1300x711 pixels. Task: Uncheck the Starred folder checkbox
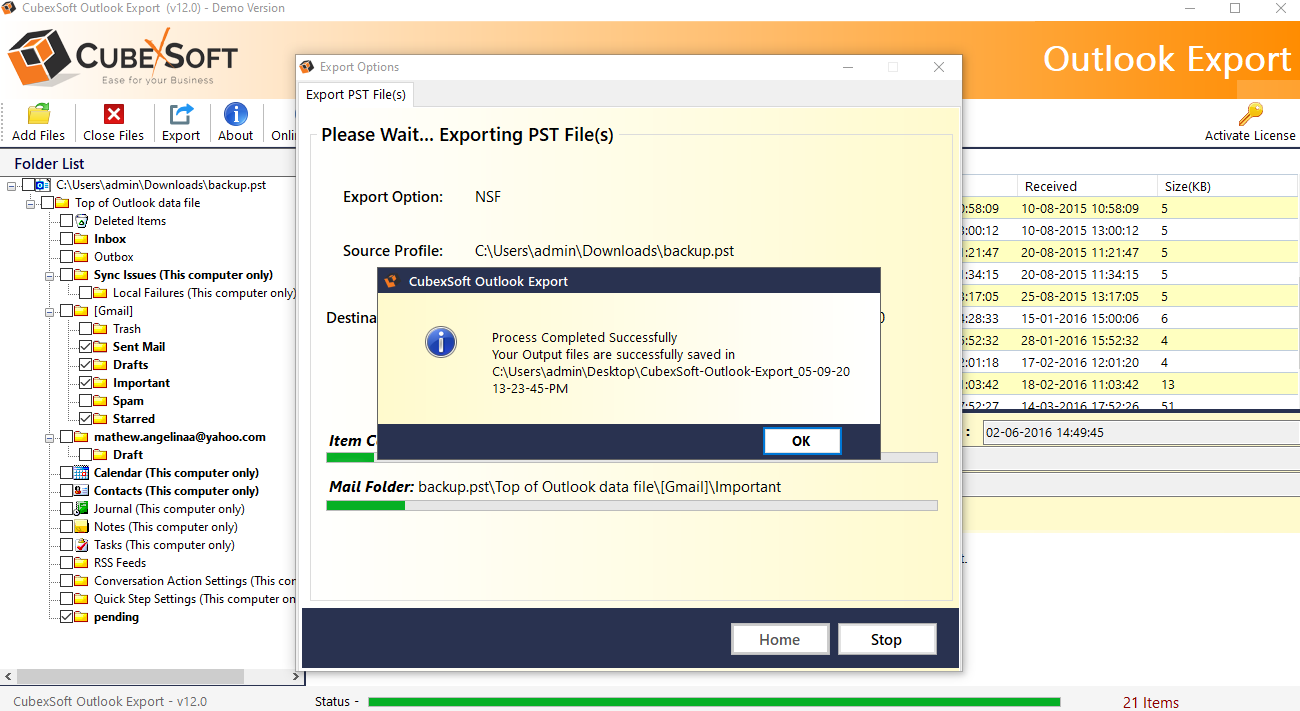tap(85, 419)
